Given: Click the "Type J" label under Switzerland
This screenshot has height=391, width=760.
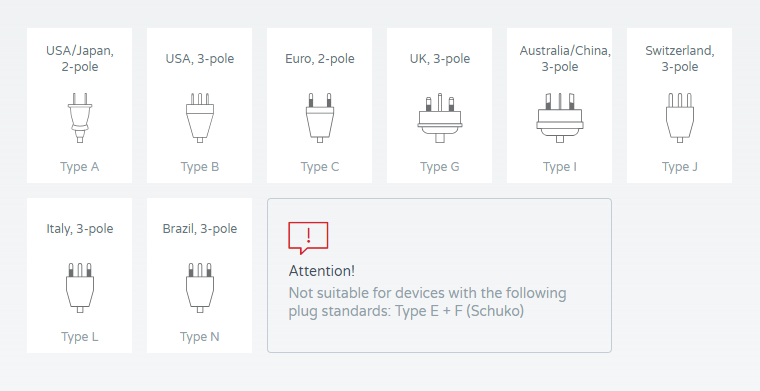Looking at the screenshot, I should (x=680, y=167).
